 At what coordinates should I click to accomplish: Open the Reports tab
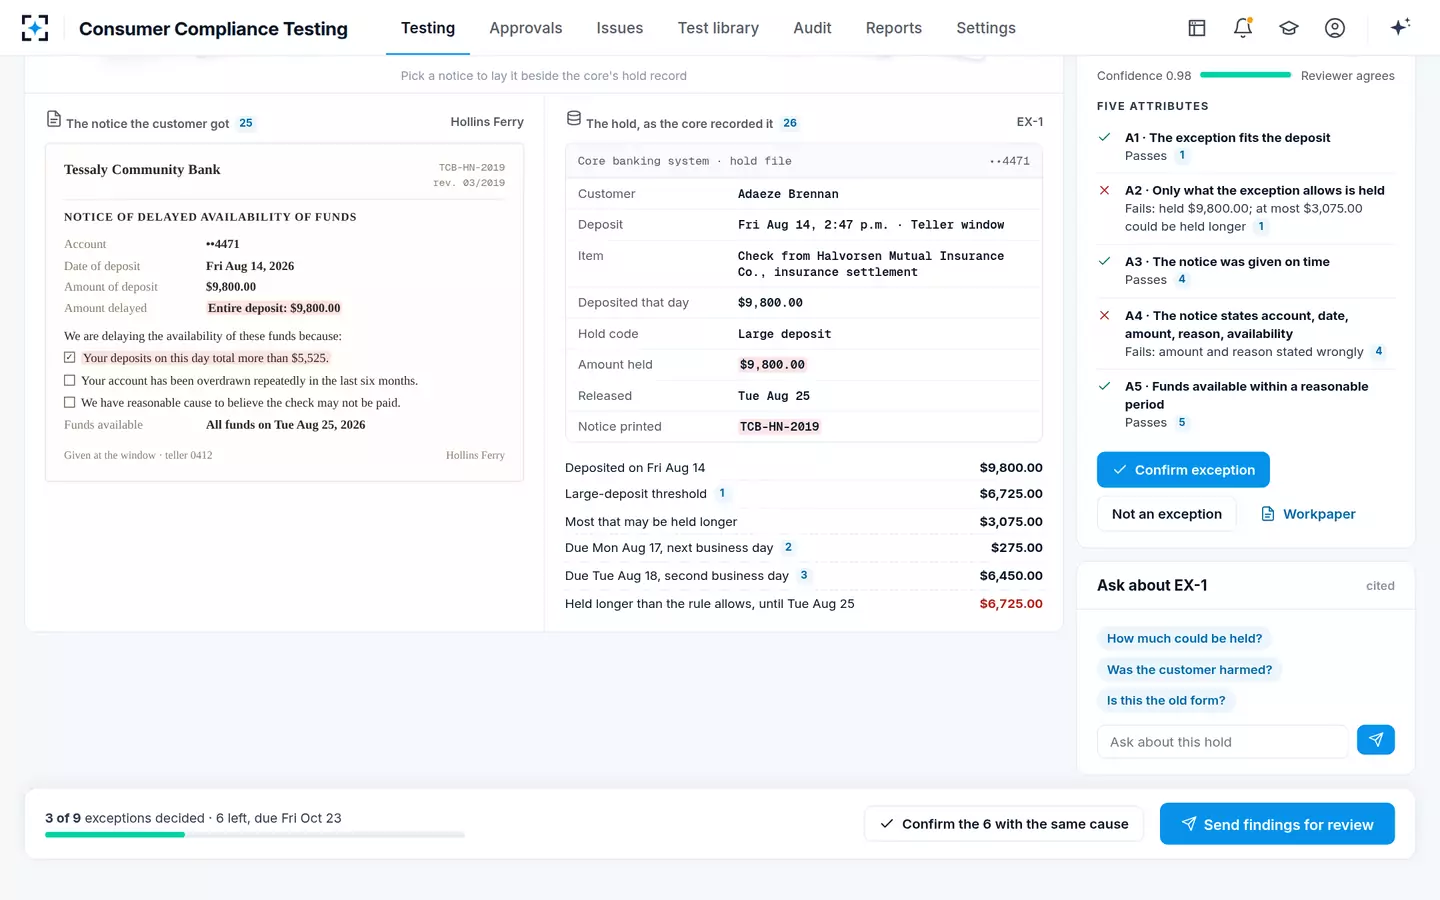click(x=894, y=28)
